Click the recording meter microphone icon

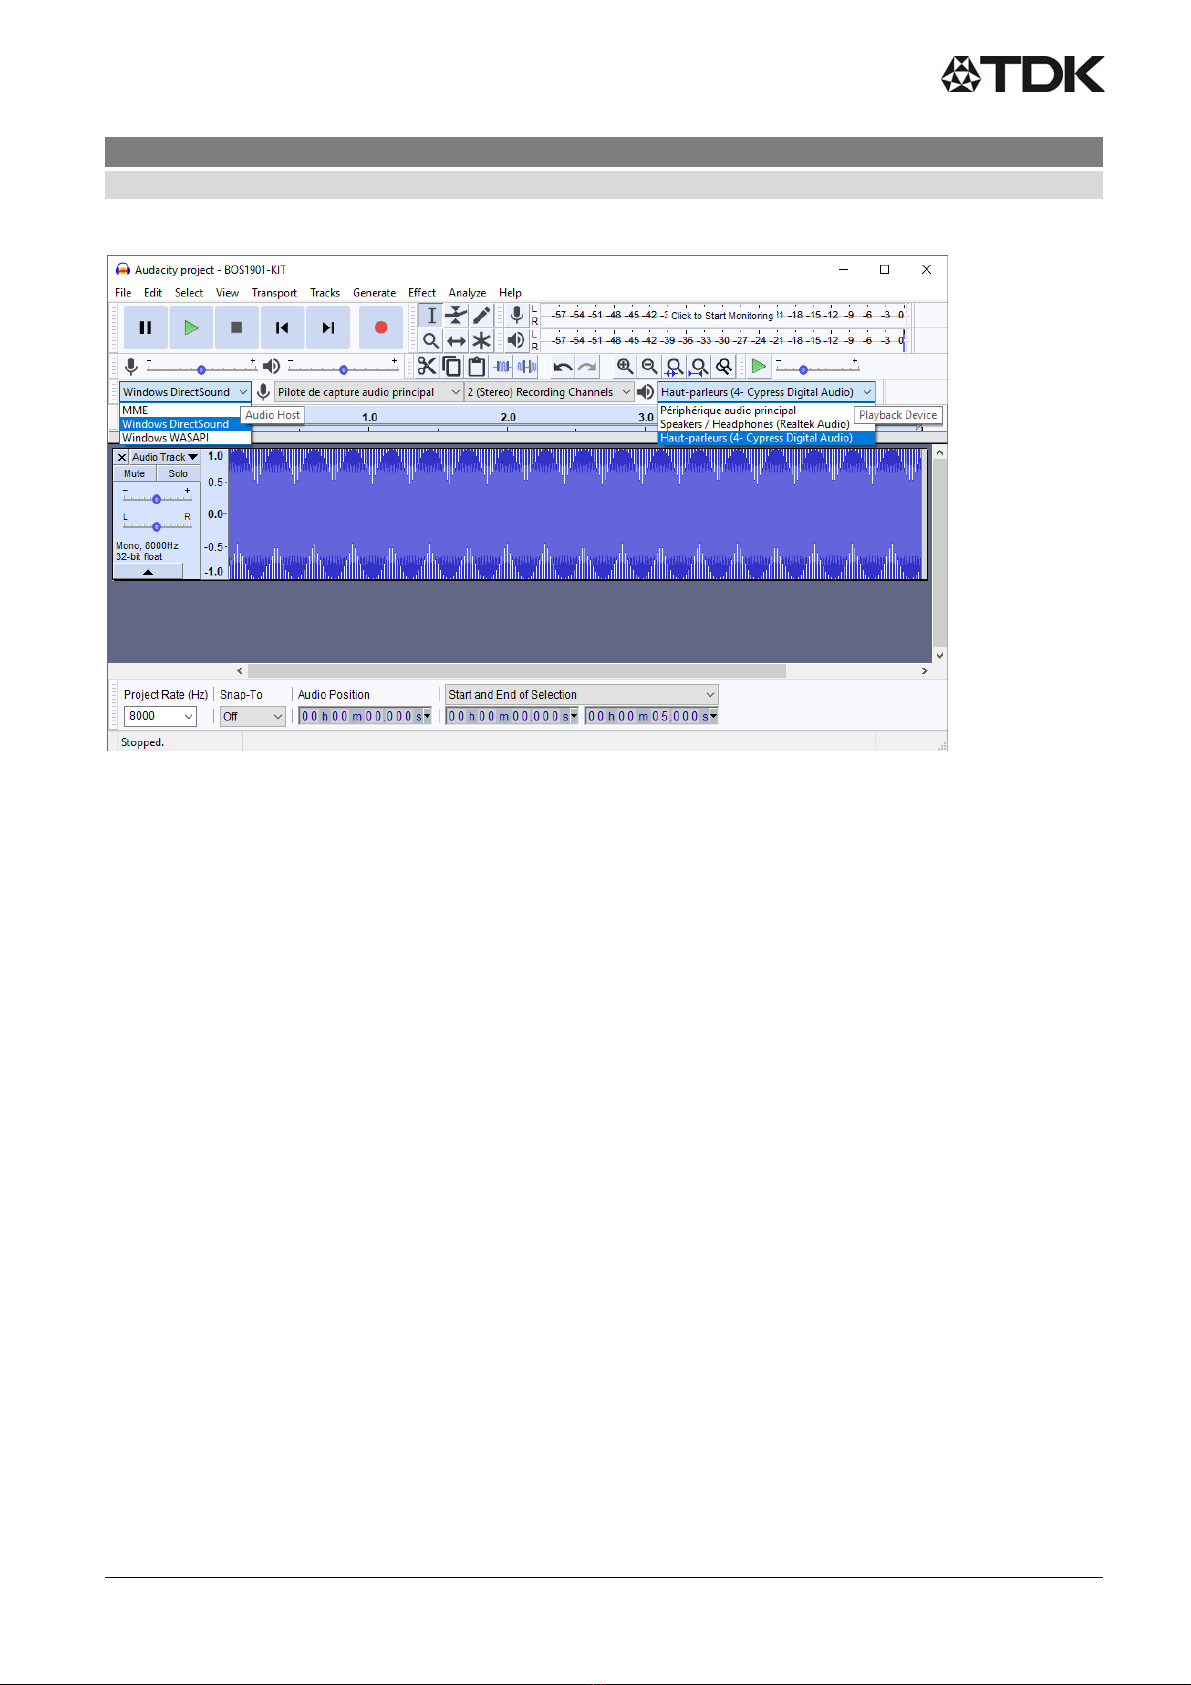point(516,315)
